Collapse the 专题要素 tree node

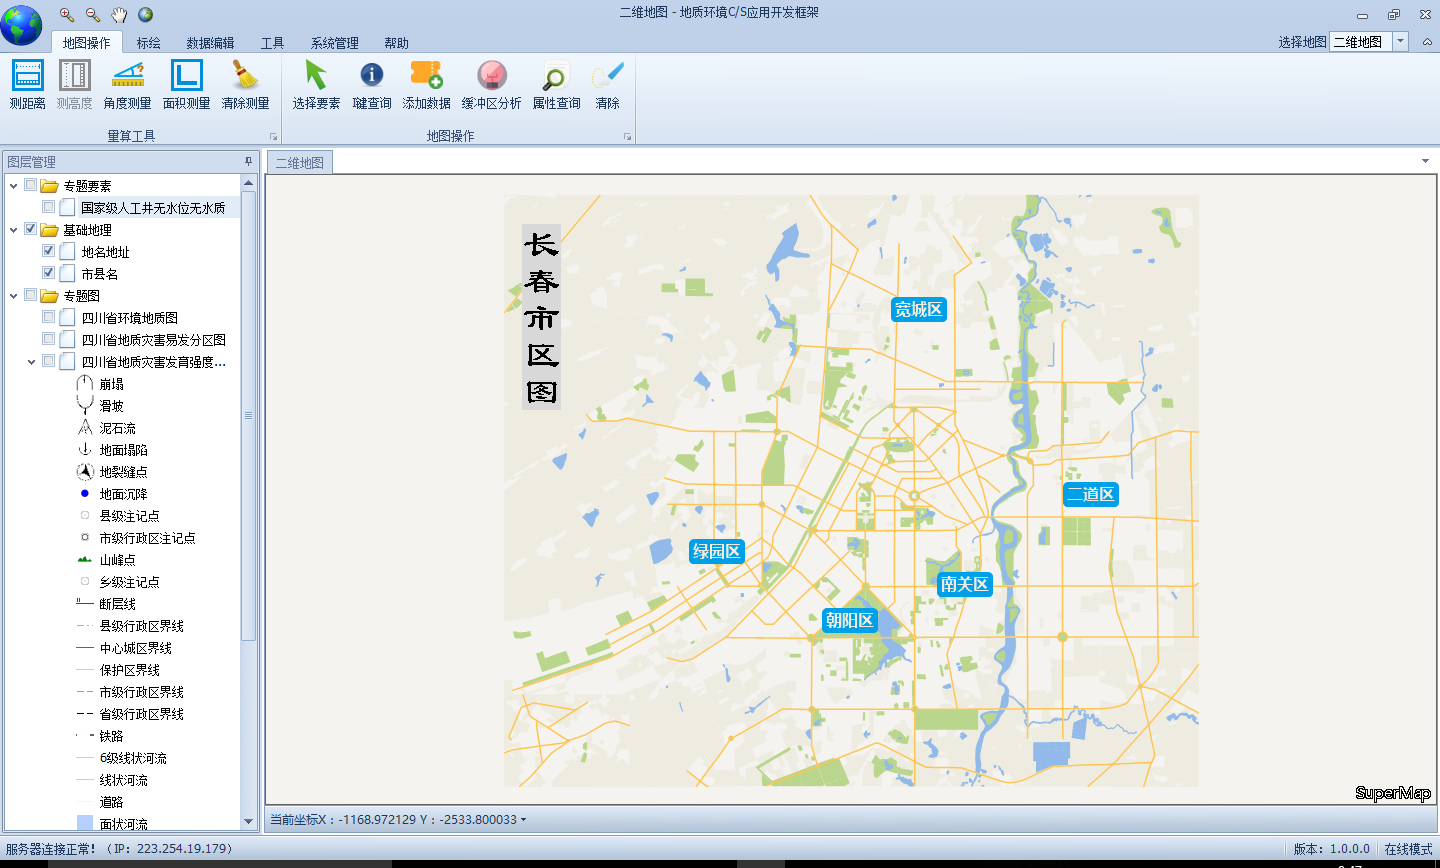(13, 186)
